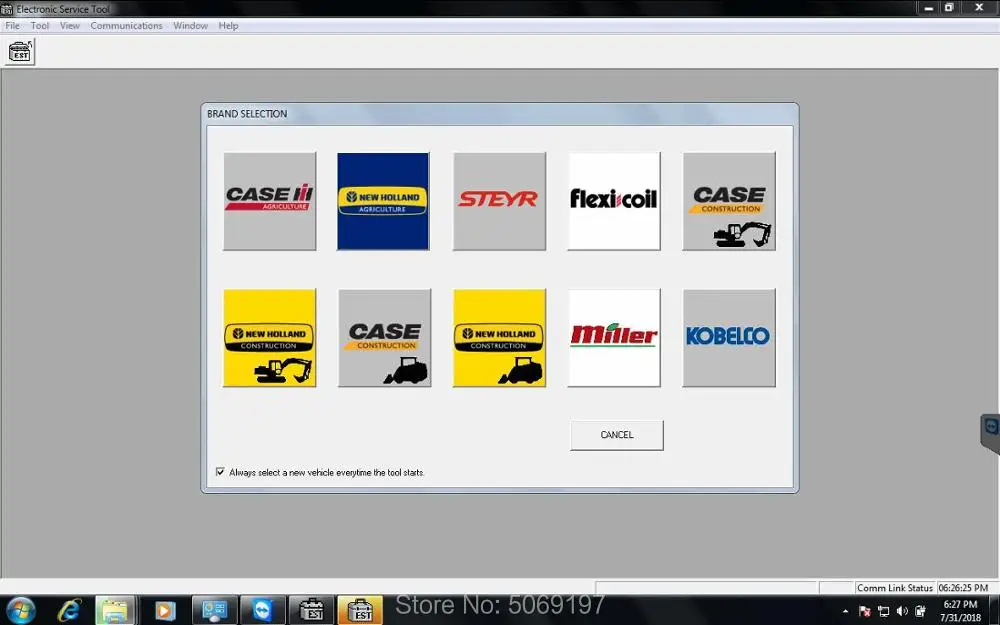Open the TeamViewer taskbar icon
Screen dimensions: 1000x625
tap(263, 611)
